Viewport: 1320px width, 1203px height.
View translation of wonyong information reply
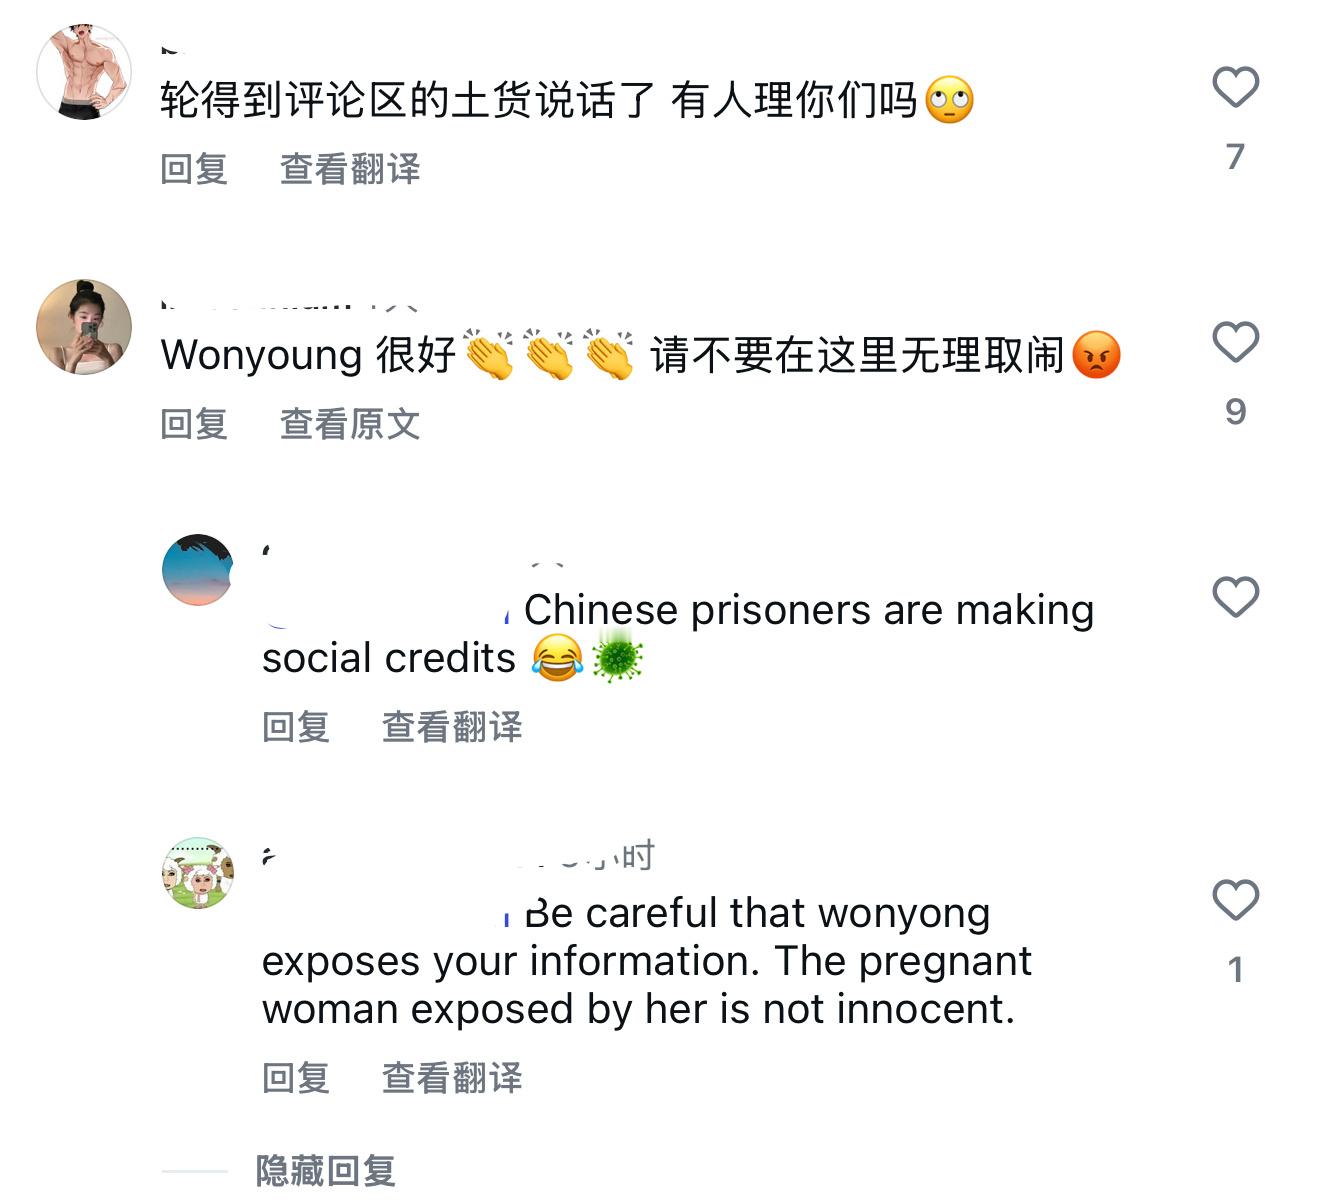452,1078
